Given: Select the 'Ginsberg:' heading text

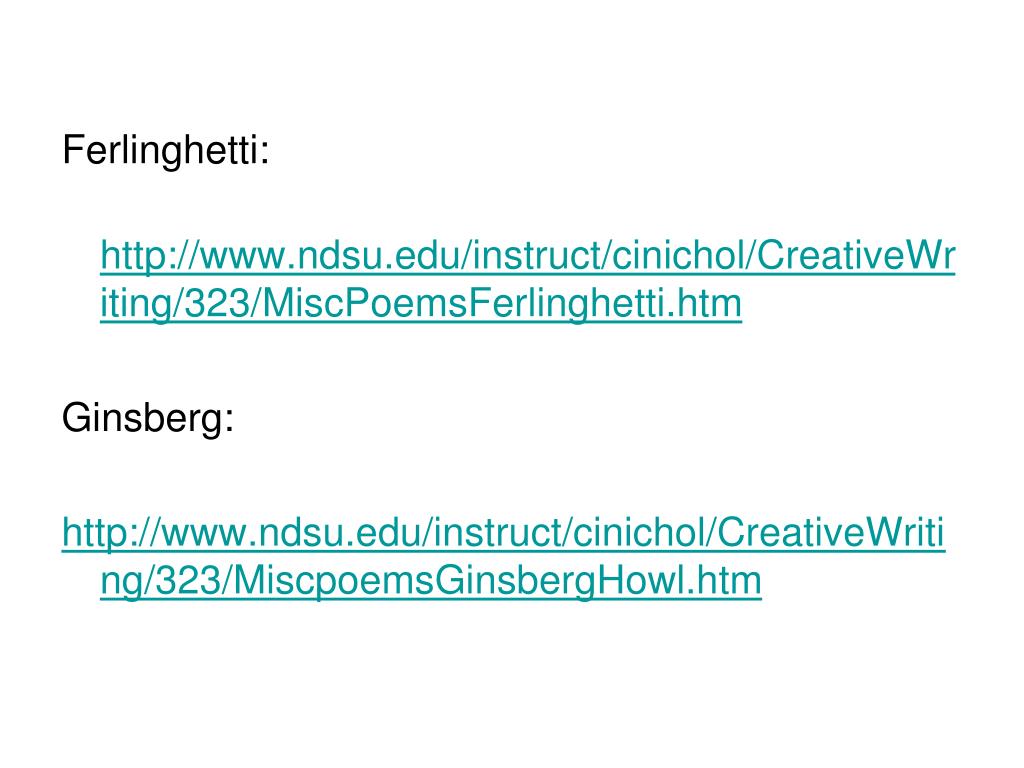Looking at the screenshot, I should click(x=148, y=418).
